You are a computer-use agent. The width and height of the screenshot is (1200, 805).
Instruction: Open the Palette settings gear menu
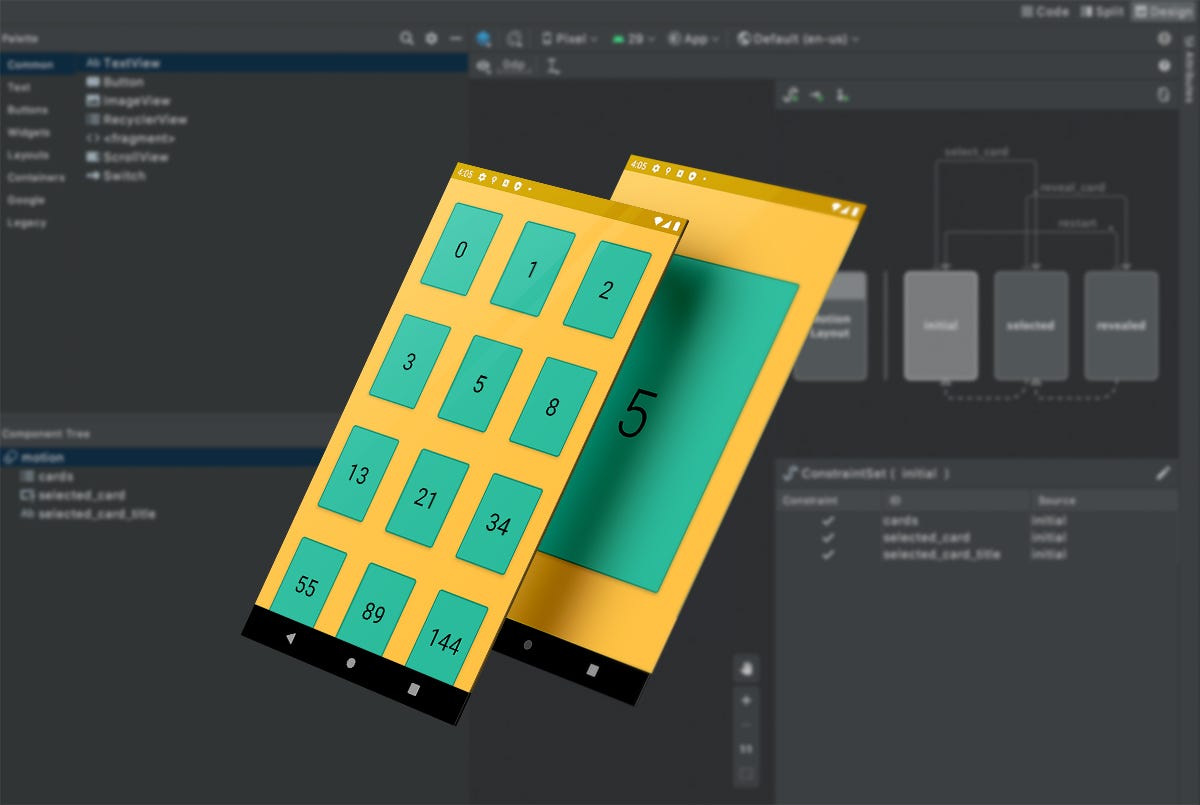tap(430, 38)
